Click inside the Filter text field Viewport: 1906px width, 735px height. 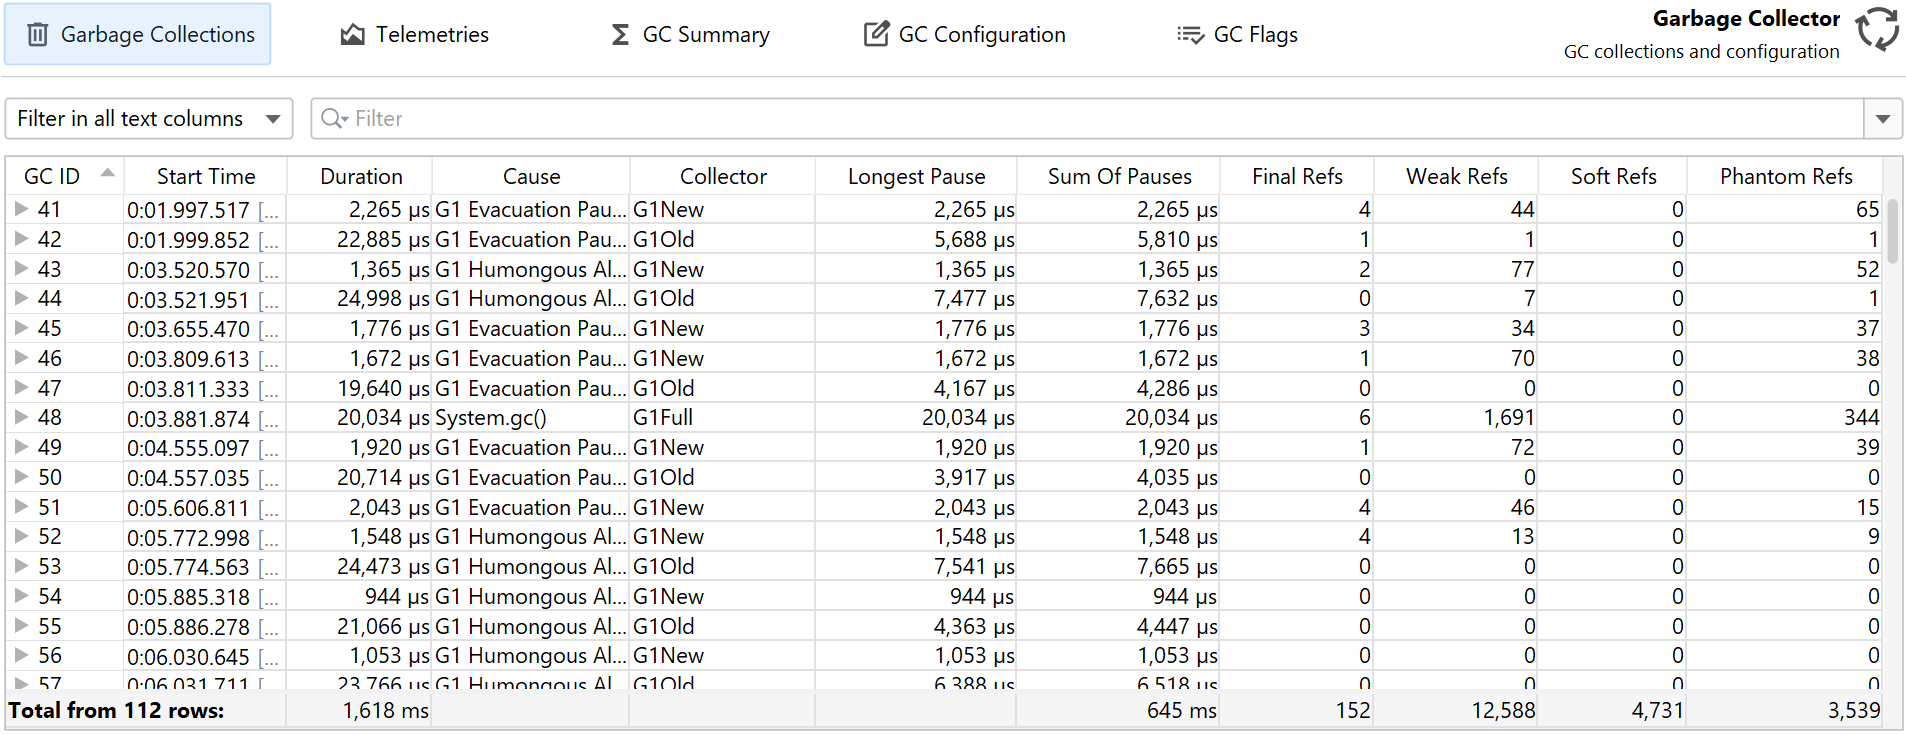[1000, 119]
